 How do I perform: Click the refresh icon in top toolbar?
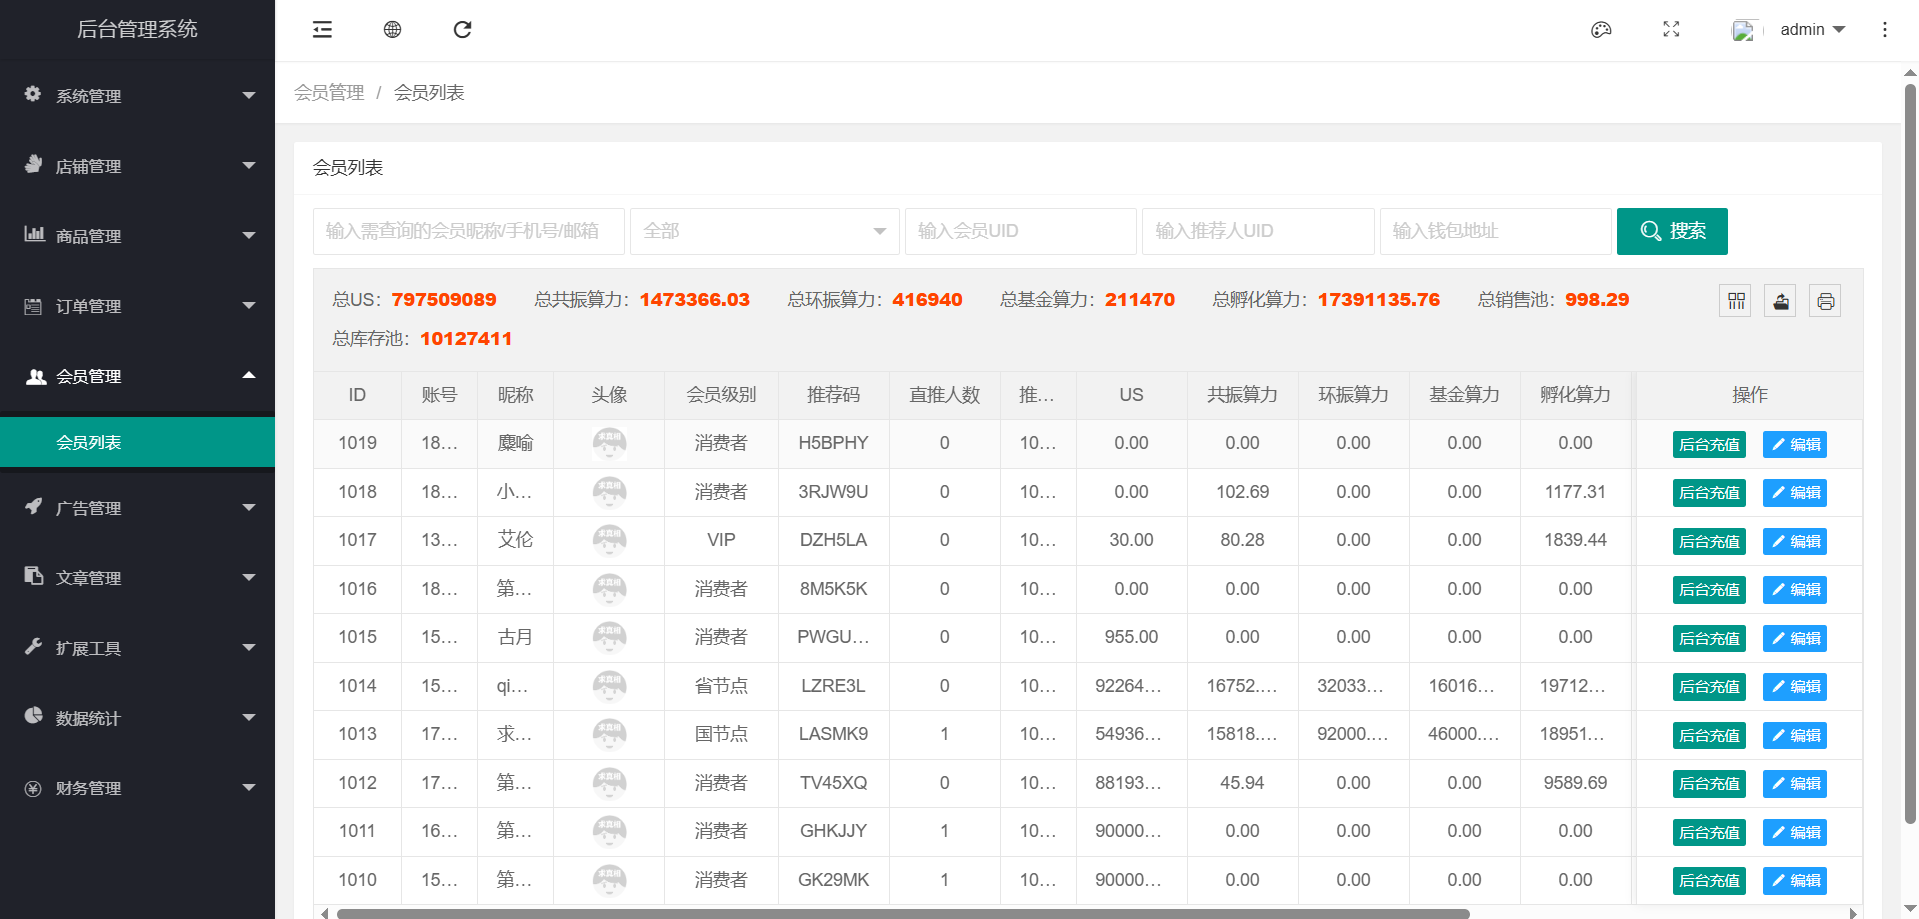(462, 30)
